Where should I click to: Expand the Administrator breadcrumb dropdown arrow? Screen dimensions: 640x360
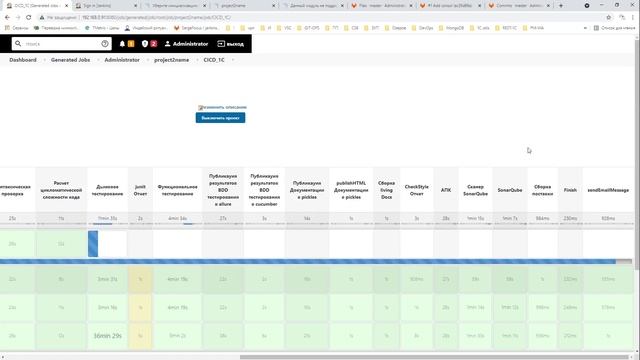148,60
